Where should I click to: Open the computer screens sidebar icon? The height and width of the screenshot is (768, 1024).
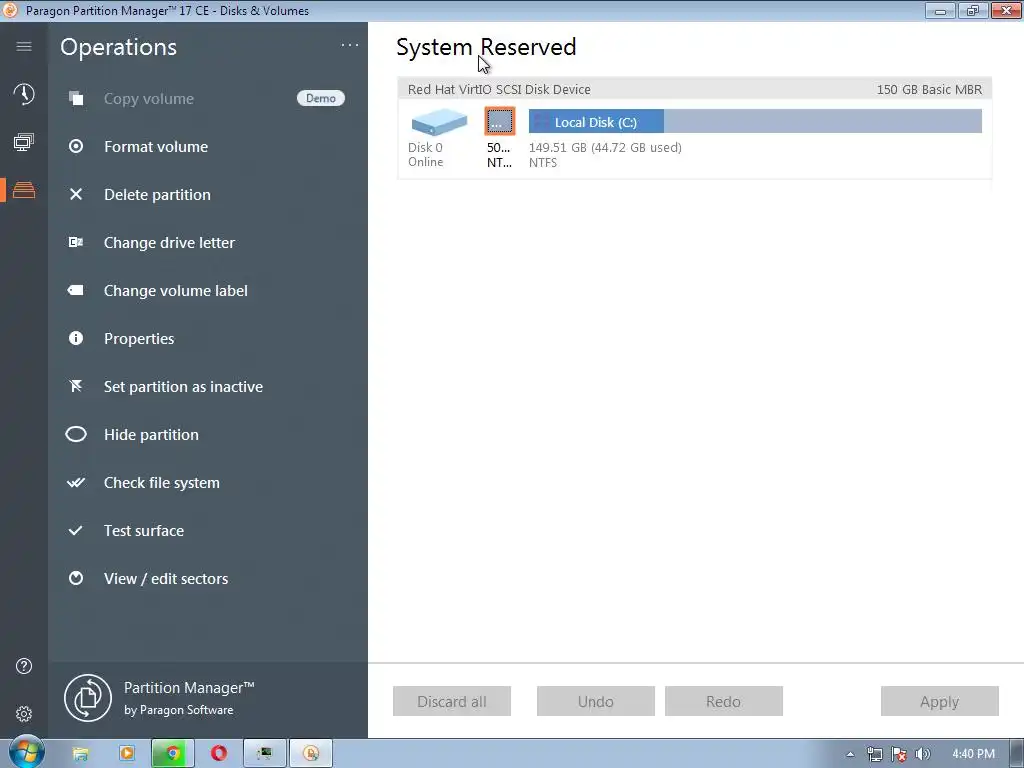pyautogui.click(x=24, y=142)
